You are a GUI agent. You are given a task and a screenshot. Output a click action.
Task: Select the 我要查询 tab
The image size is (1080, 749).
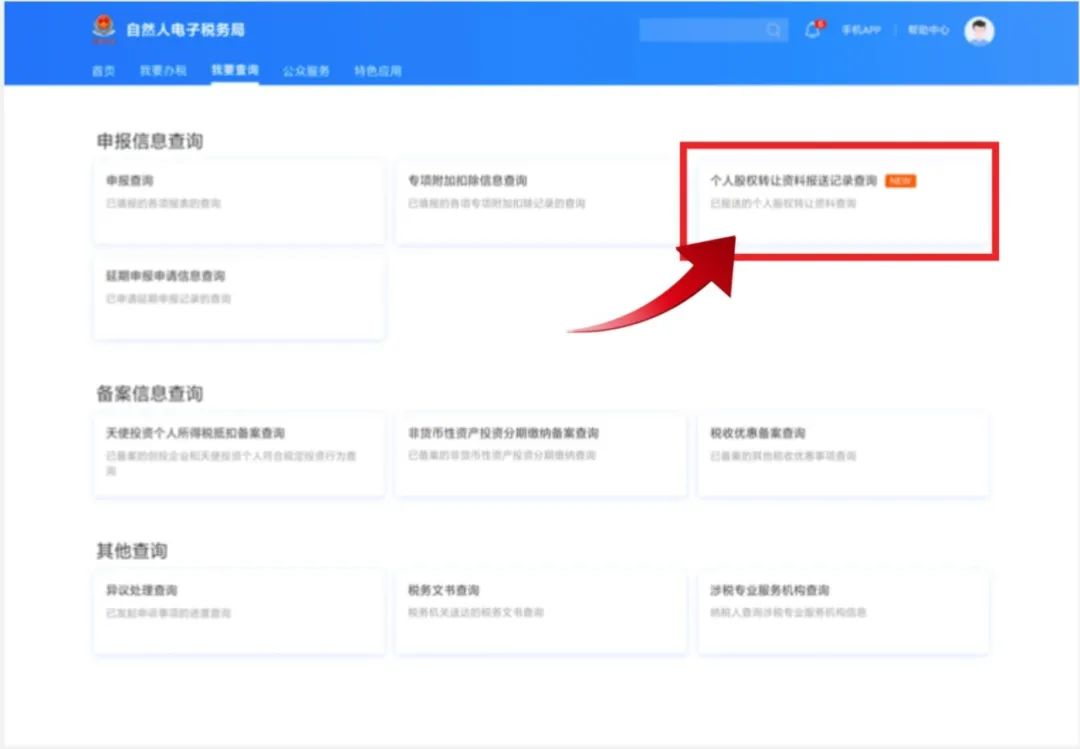[x=235, y=70]
